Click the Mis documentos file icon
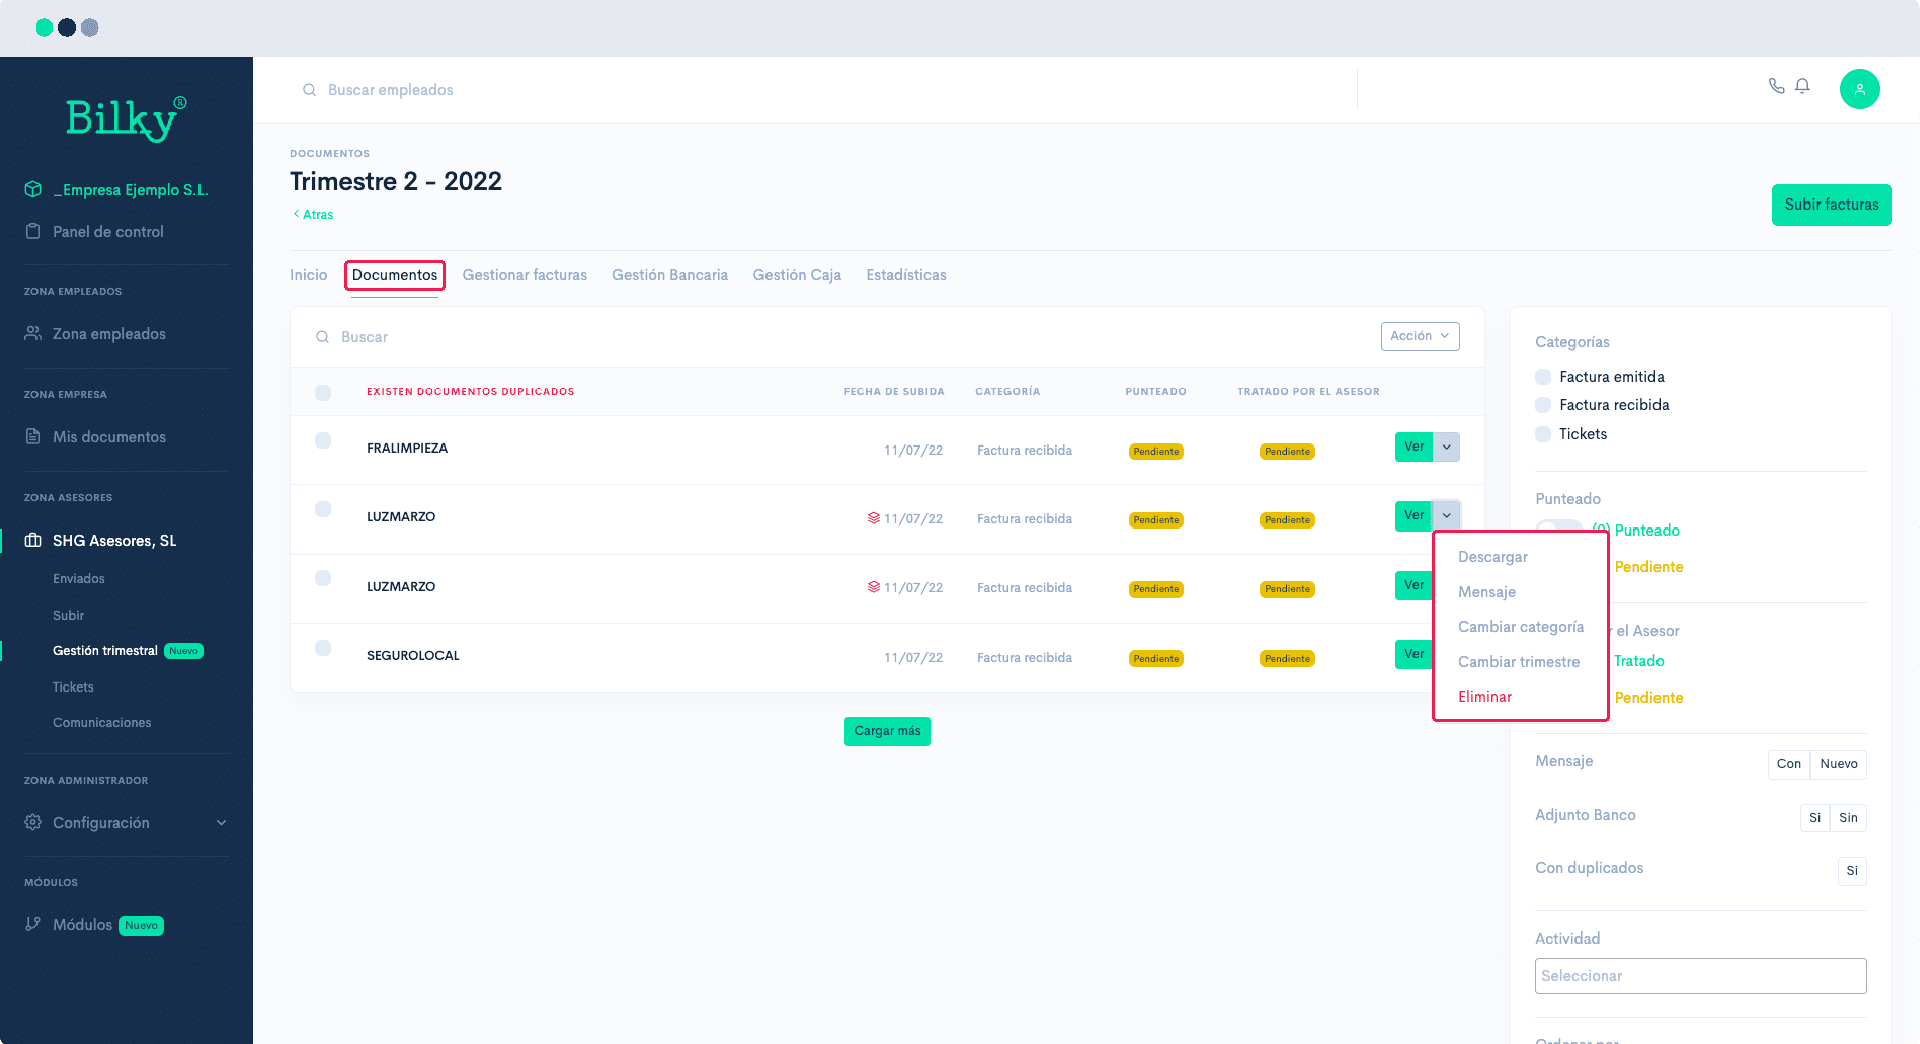1920x1044 pixels. point(33,436)
